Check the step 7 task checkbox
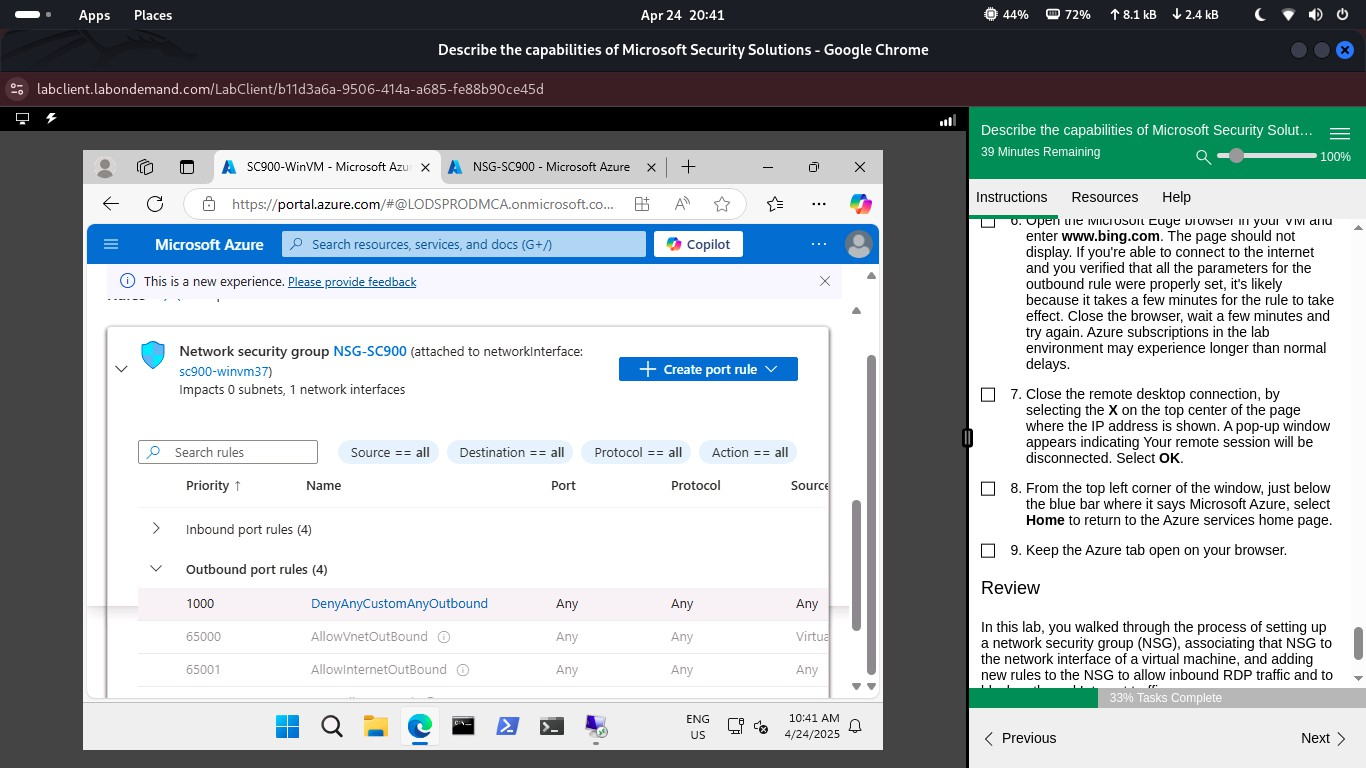 (x=988, y=395)
